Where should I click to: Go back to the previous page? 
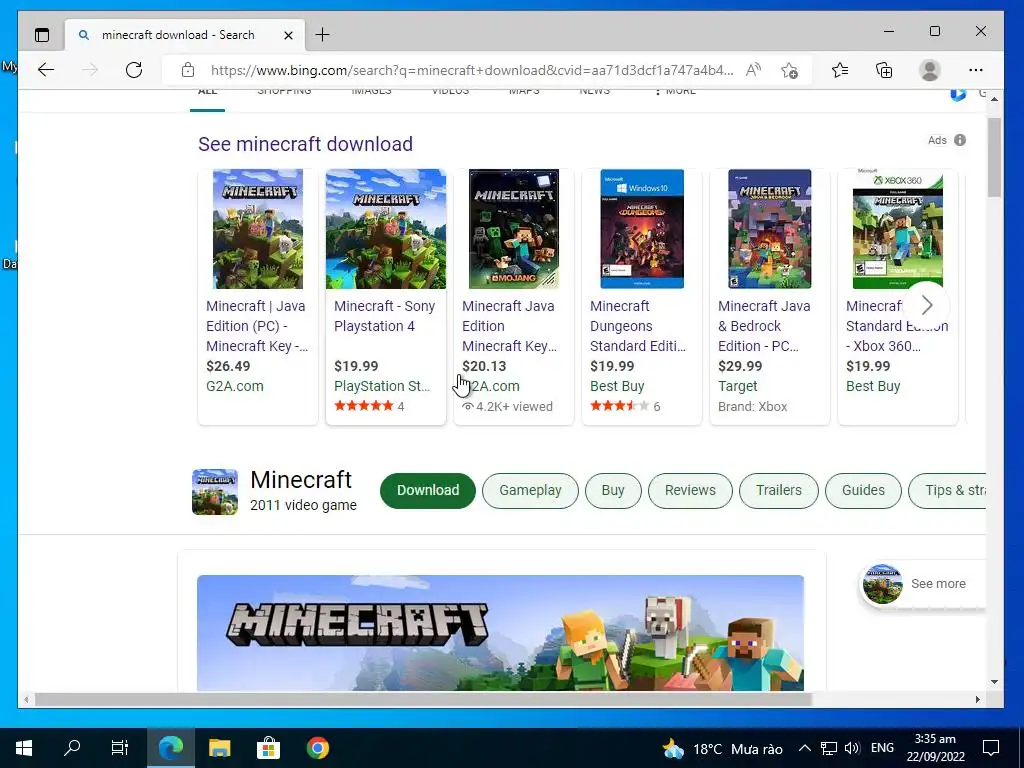46,70
